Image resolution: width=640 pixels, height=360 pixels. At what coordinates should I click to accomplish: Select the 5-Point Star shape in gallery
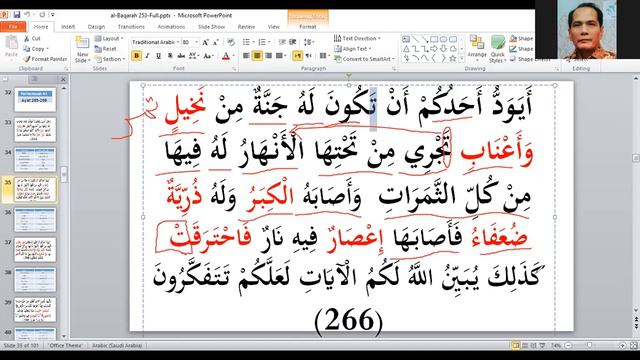(x=453, y=58)
